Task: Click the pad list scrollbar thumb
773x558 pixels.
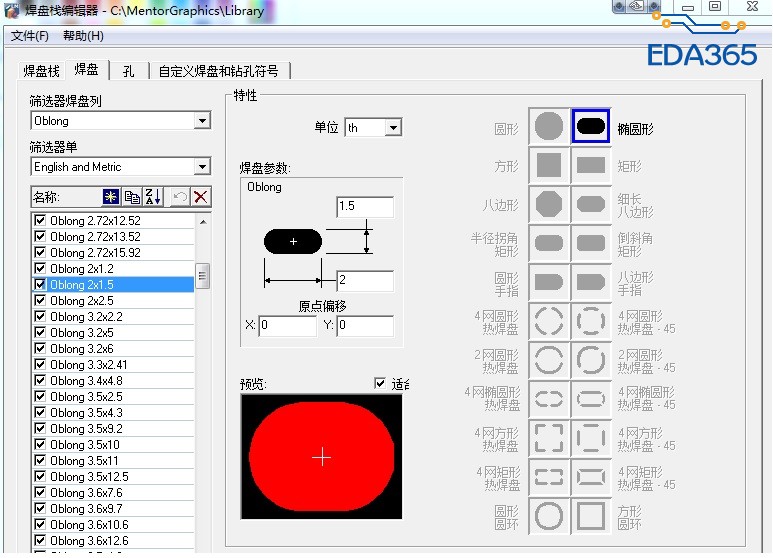Action: [202, 276]
